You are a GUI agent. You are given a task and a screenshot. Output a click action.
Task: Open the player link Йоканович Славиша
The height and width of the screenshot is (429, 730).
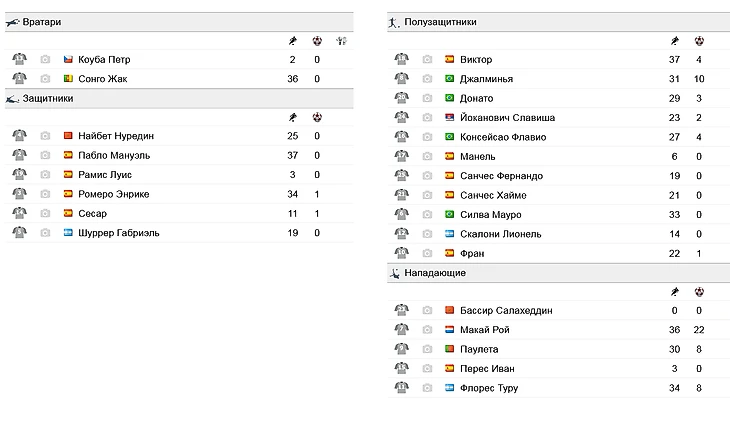[507, 117]
